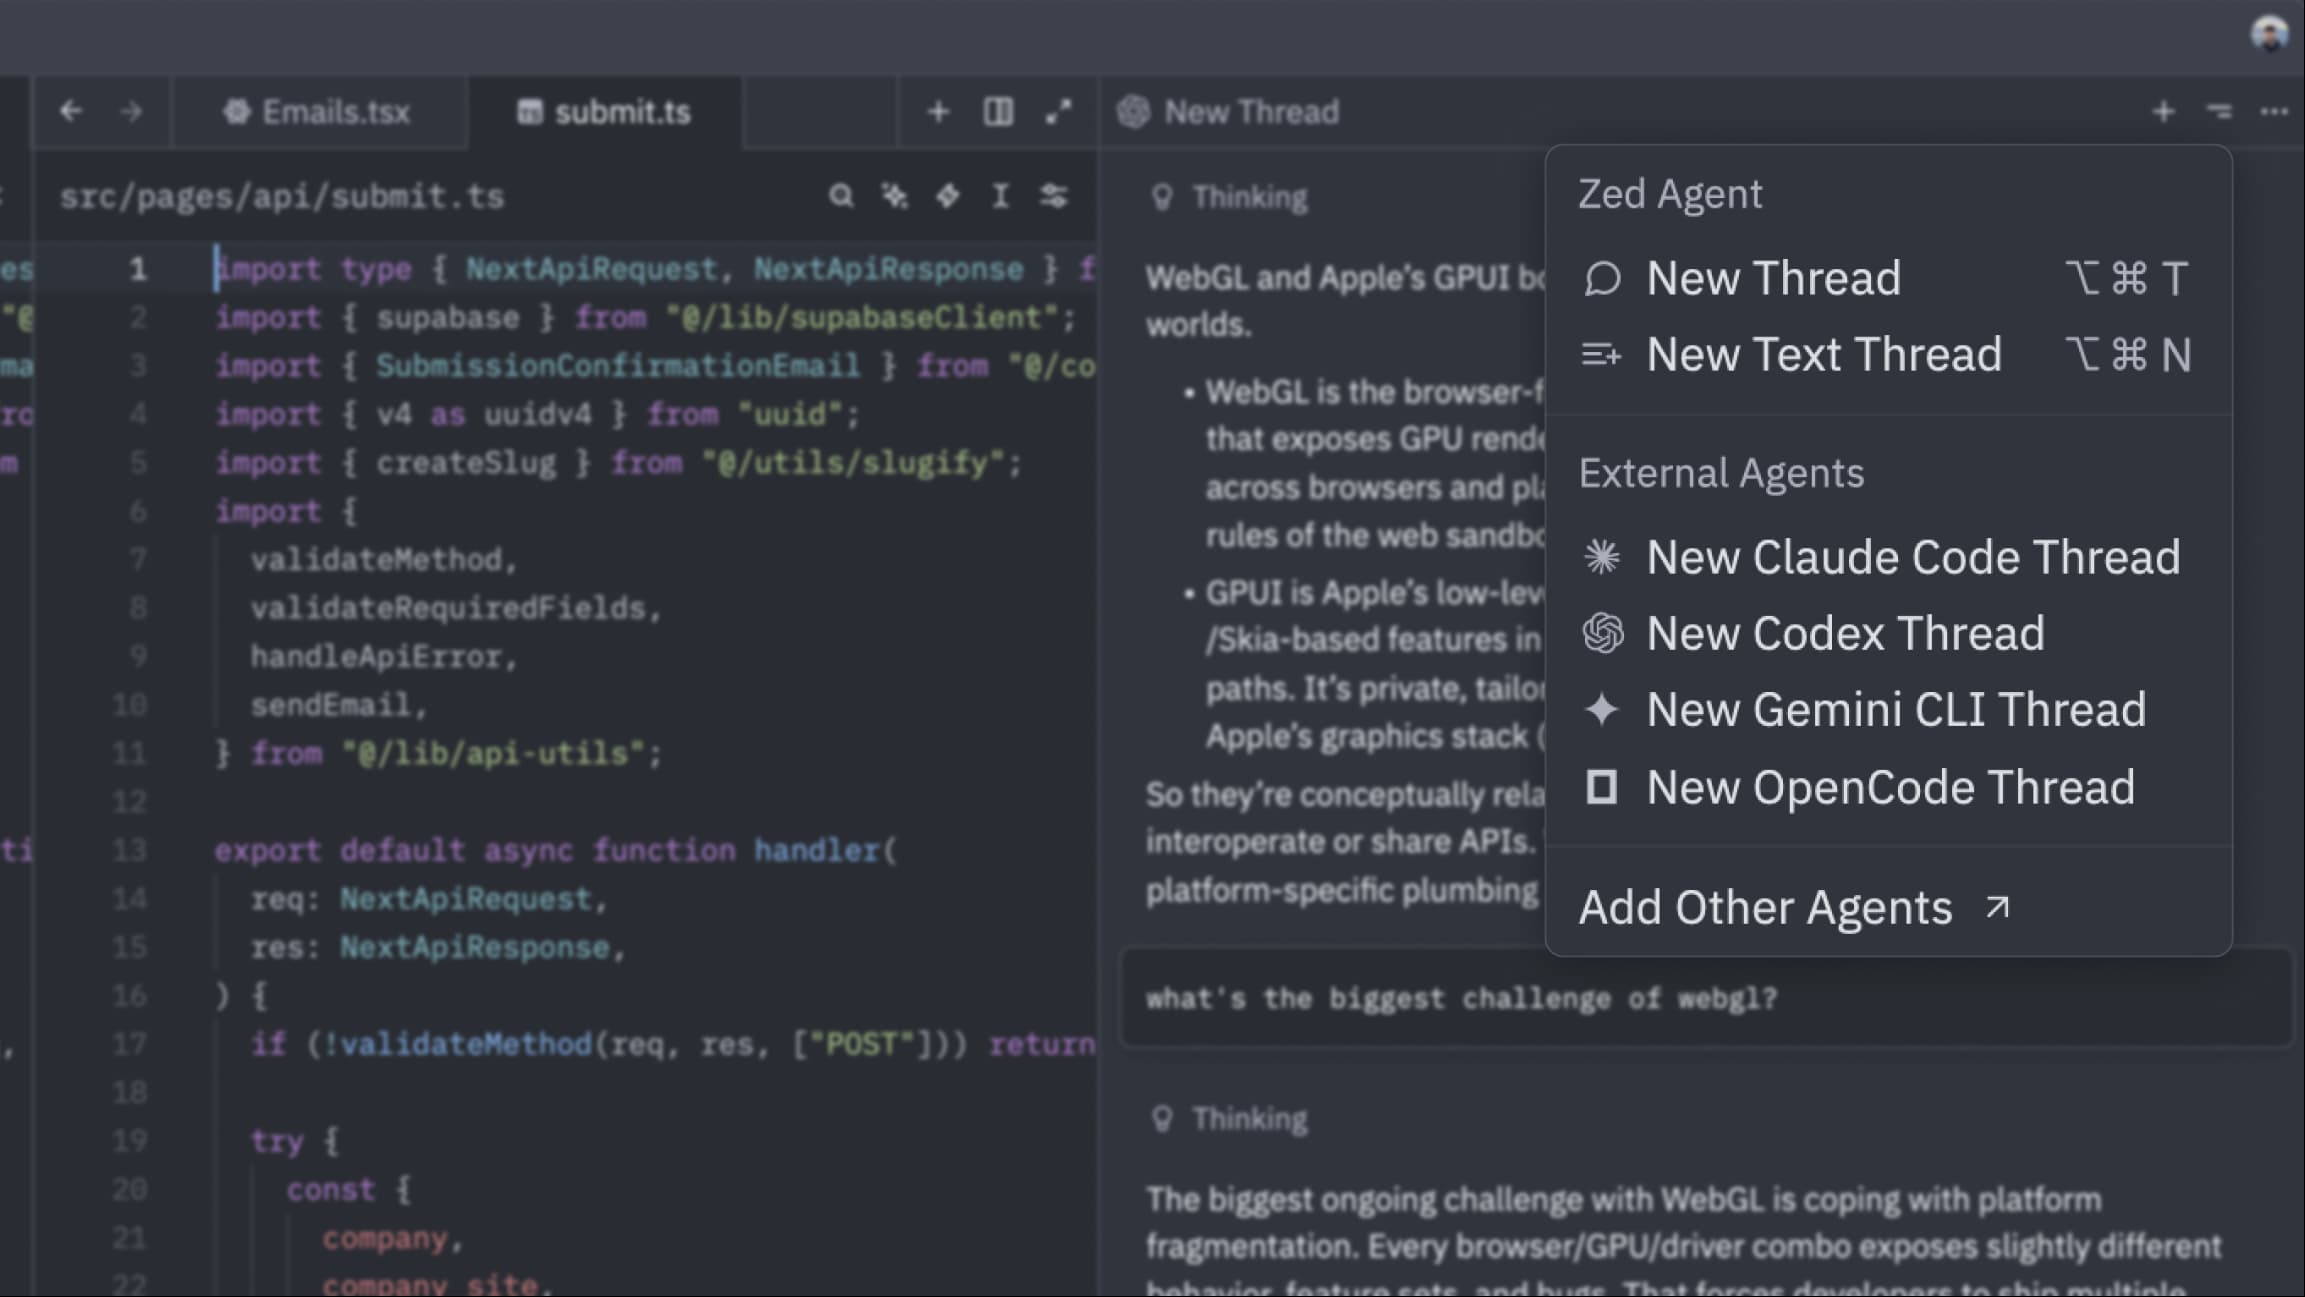Image resolution: width=2305 pixels, height=1297 pixels.
Task: Choose New Gemini CLI Thread
Action: [x=1895, y=710]
